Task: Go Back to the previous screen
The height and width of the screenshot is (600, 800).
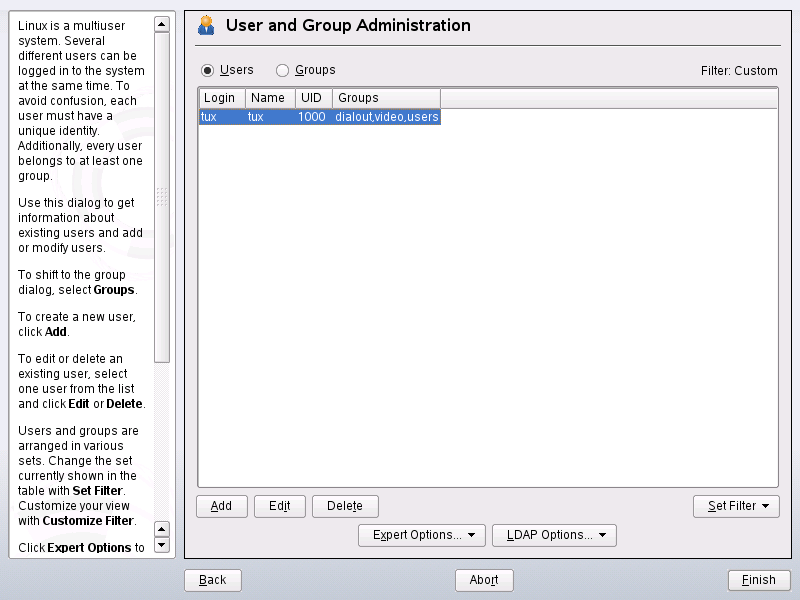Action: tap(212, 580)
